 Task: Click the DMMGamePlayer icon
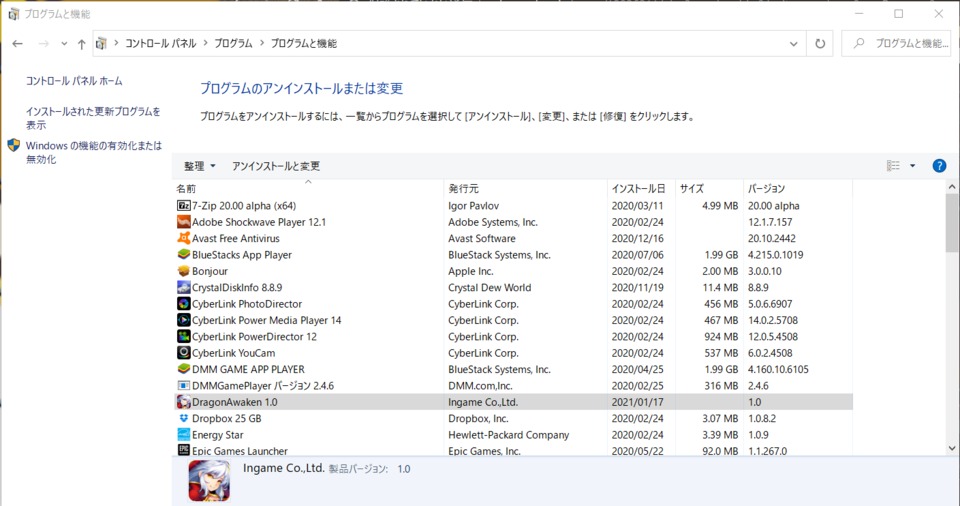pyautogui.click(x=183, y=385)
